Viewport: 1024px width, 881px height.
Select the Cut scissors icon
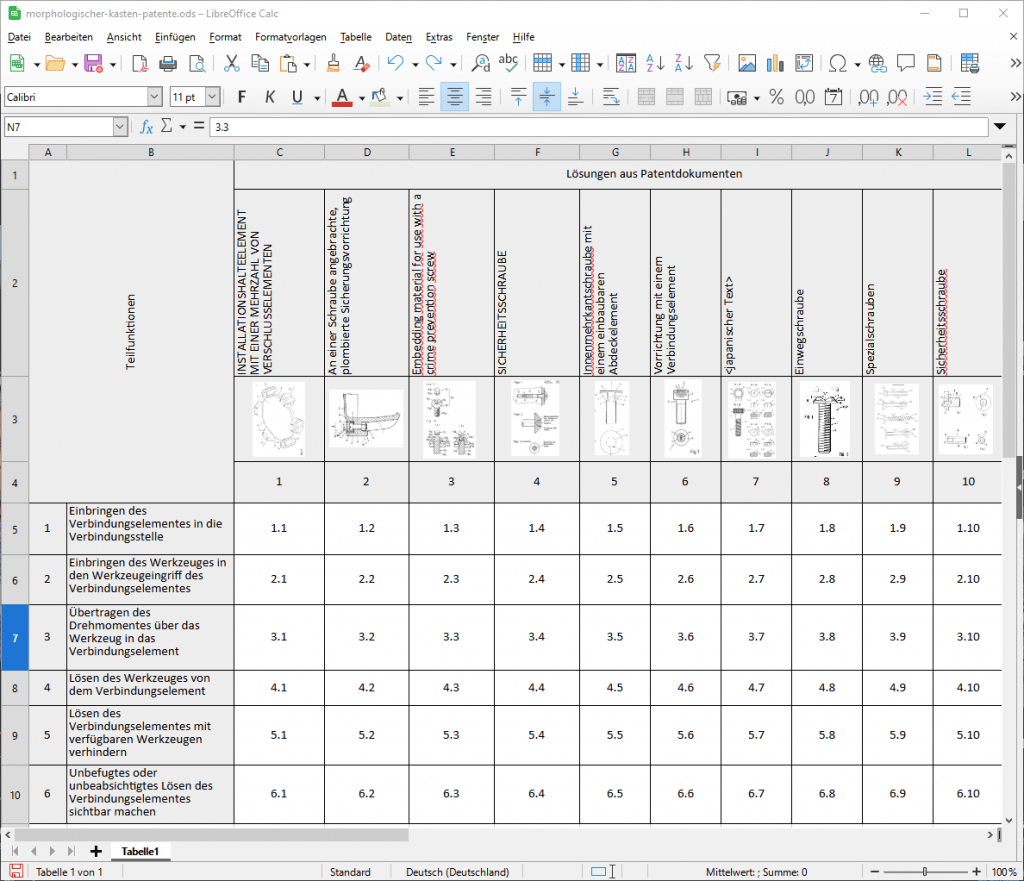pos(231,63)
